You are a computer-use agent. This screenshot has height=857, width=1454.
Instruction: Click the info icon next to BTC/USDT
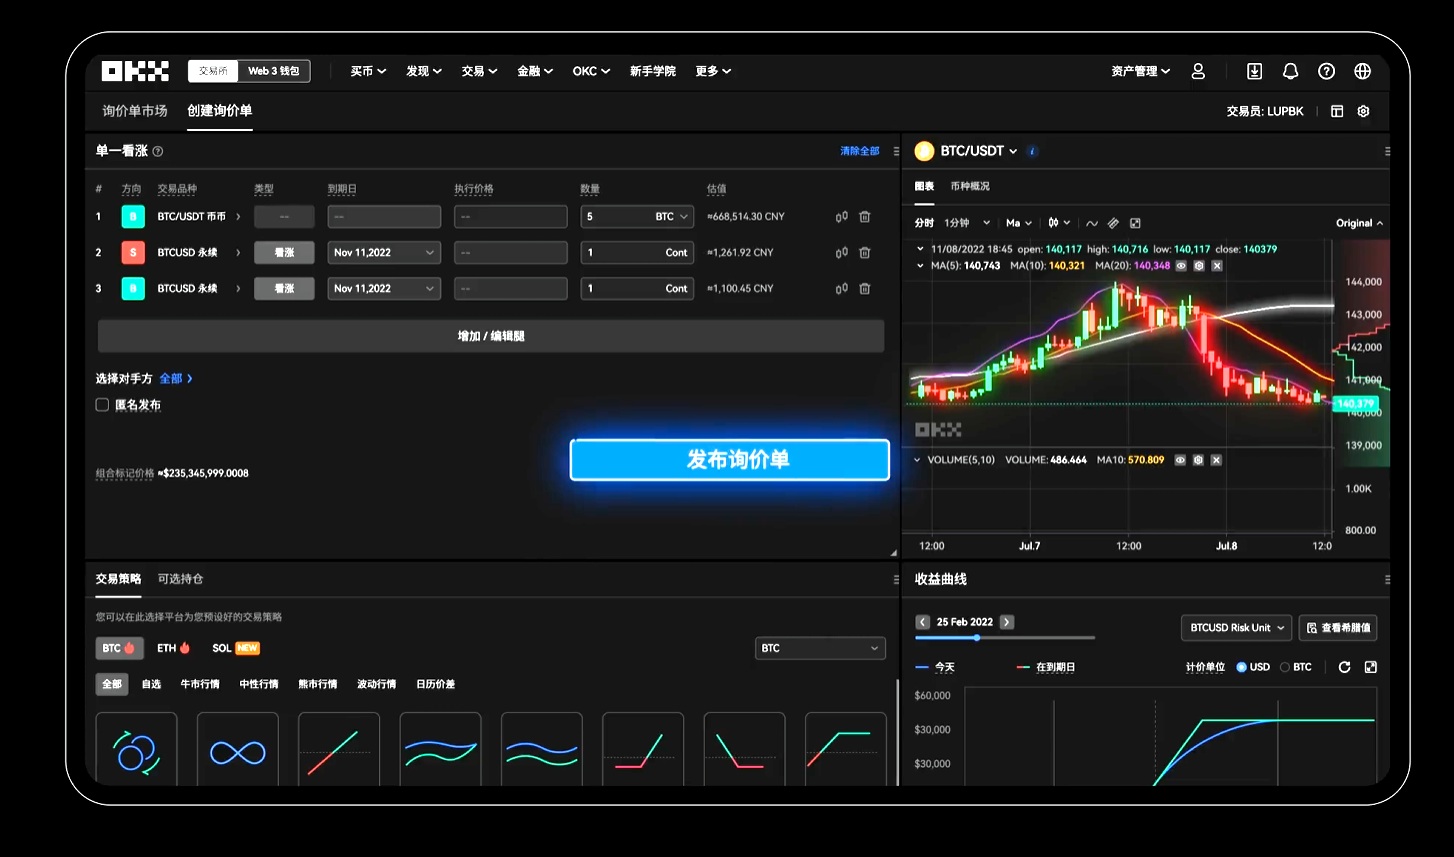coord(1033,151)
